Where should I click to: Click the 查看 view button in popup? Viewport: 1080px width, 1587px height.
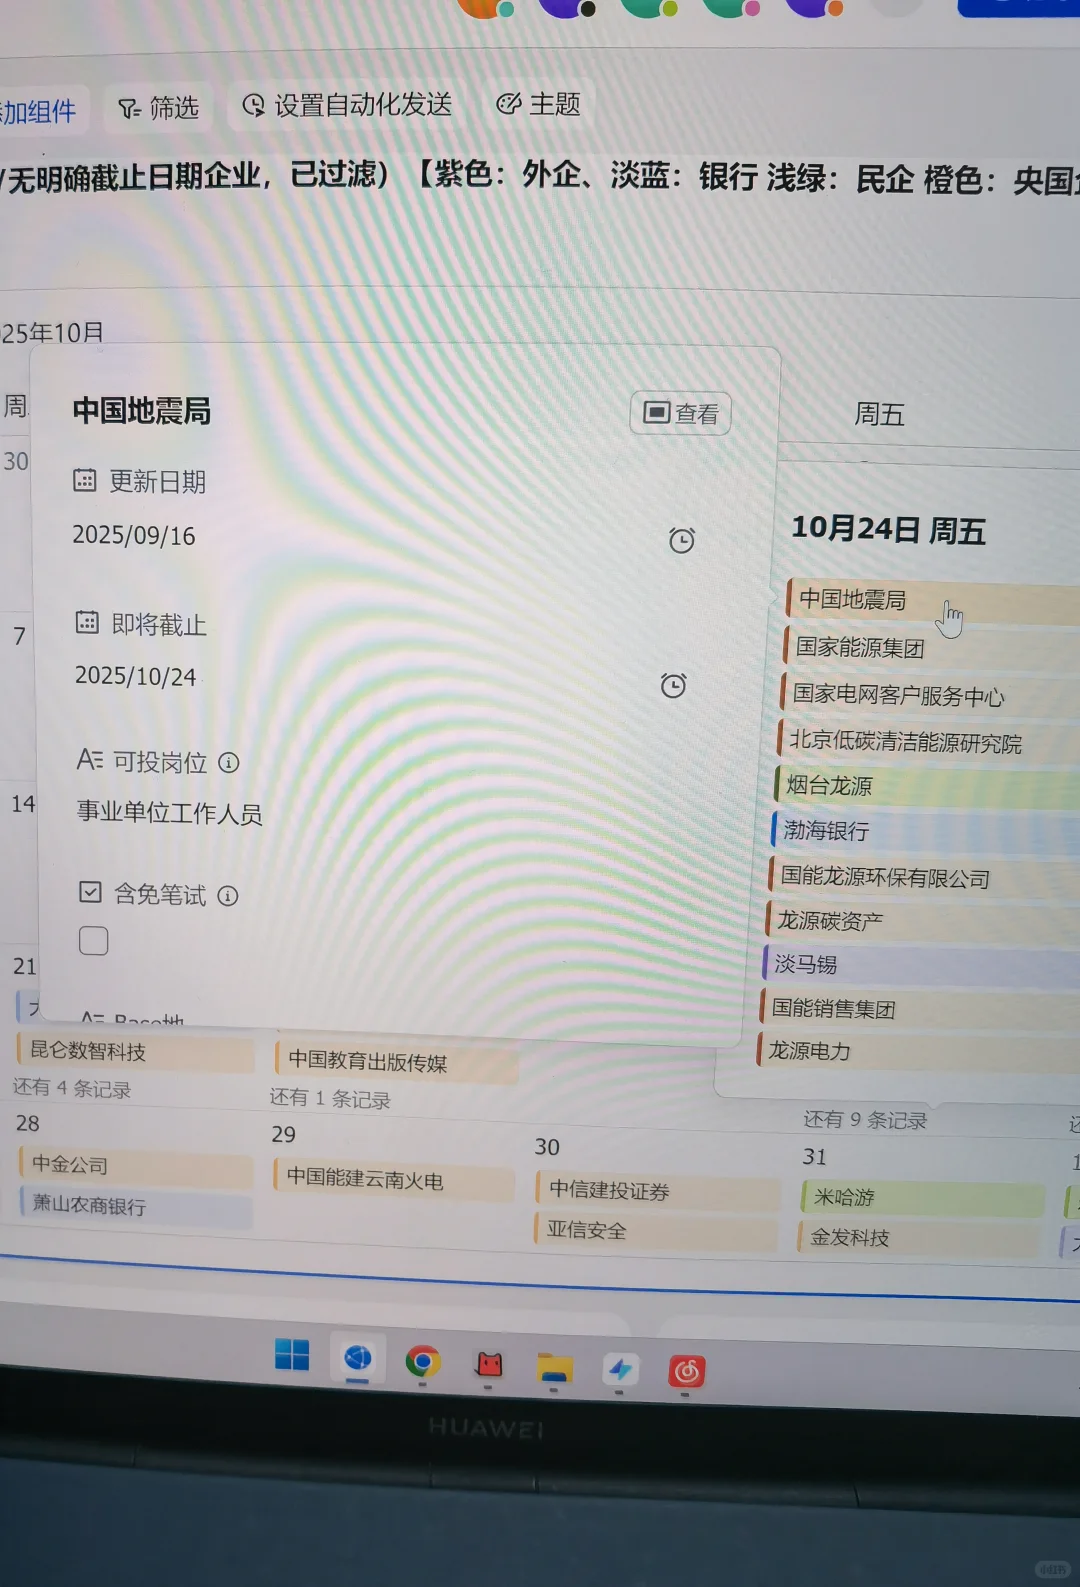(680, 413)
